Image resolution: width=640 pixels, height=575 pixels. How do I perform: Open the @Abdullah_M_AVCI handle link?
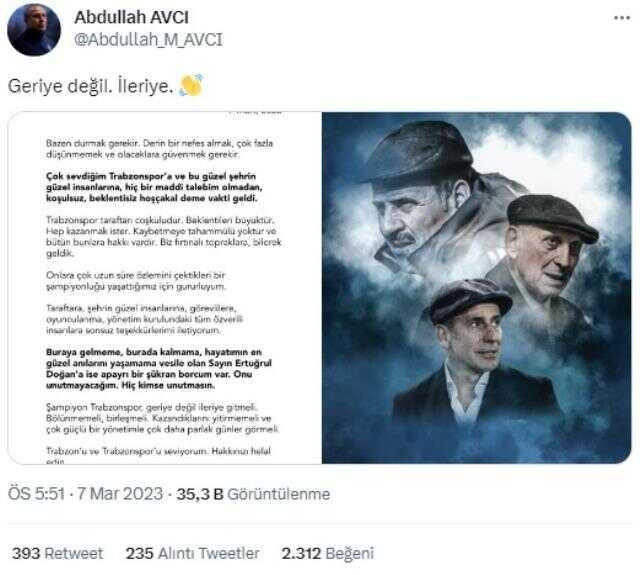tap(148, 40)
